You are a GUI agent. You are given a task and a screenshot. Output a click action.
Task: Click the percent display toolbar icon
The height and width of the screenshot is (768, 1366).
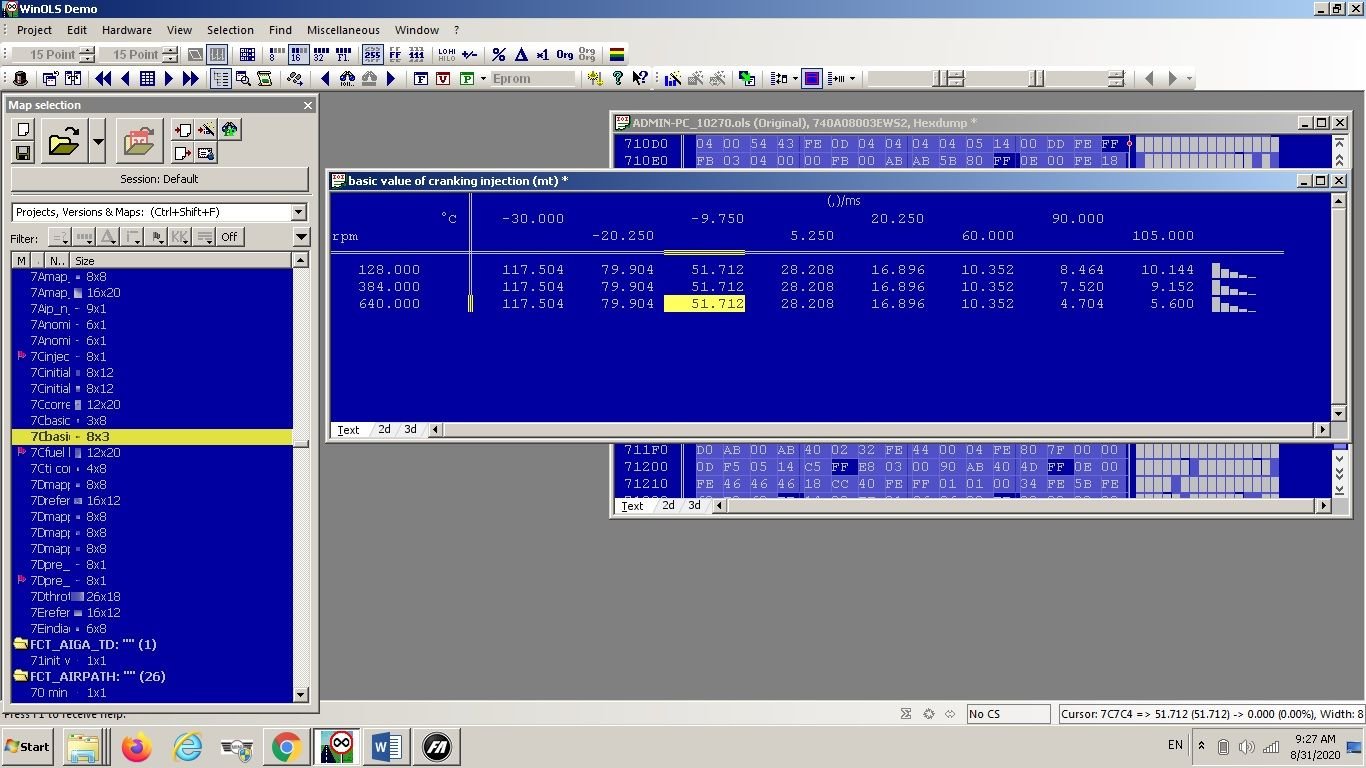(x=499, y=55)
